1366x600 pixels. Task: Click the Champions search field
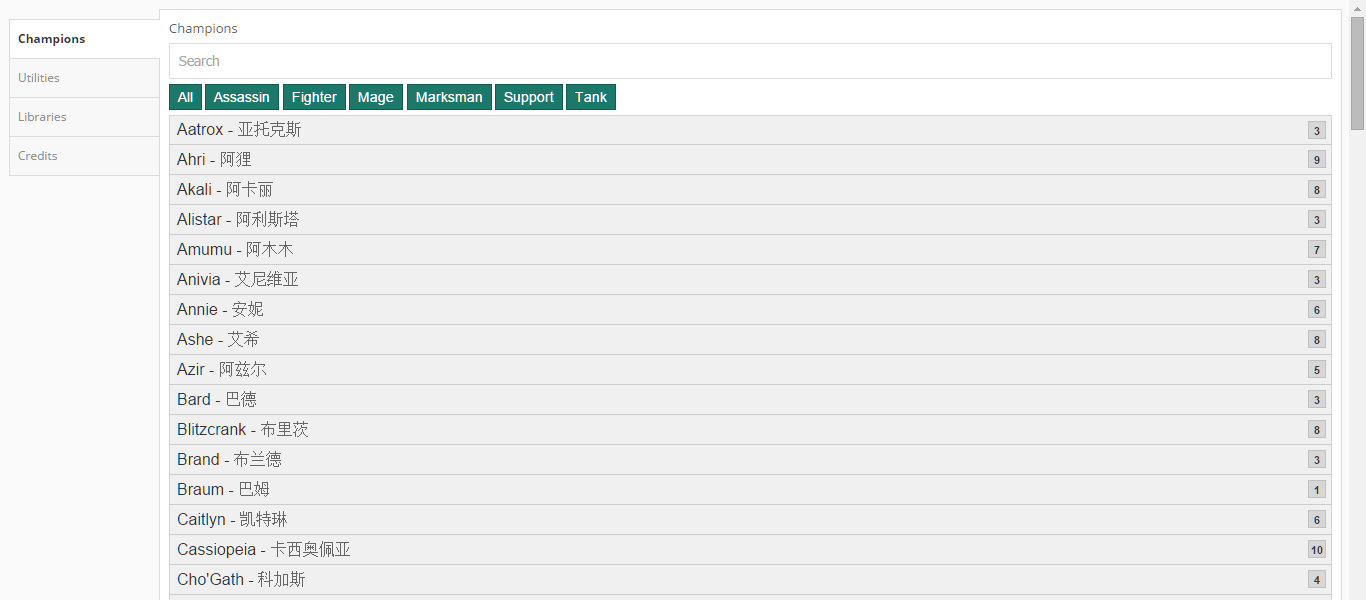click(749, 61)
